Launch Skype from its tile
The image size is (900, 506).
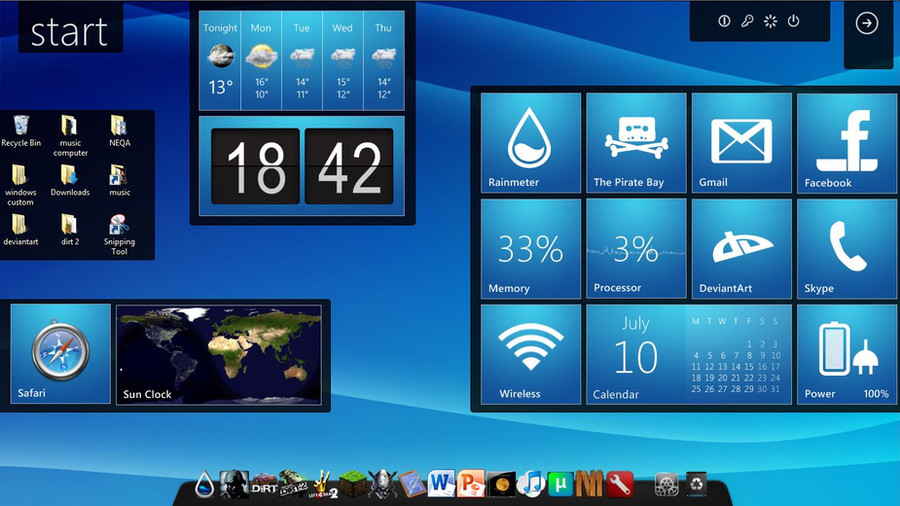pyautogui.click(x=847, y=248)
